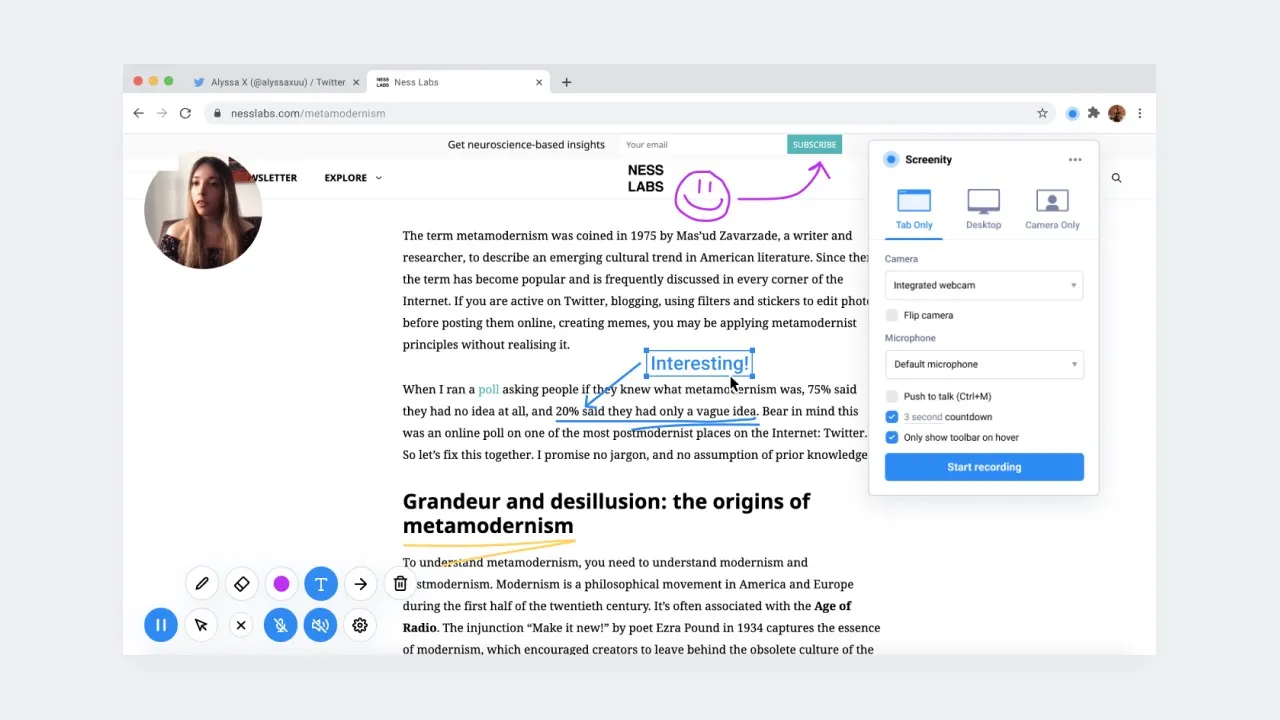Viewport: 1280px width, 720px height.
Task: Click the trash icon to clear drawings
Action: pos(400,584)
